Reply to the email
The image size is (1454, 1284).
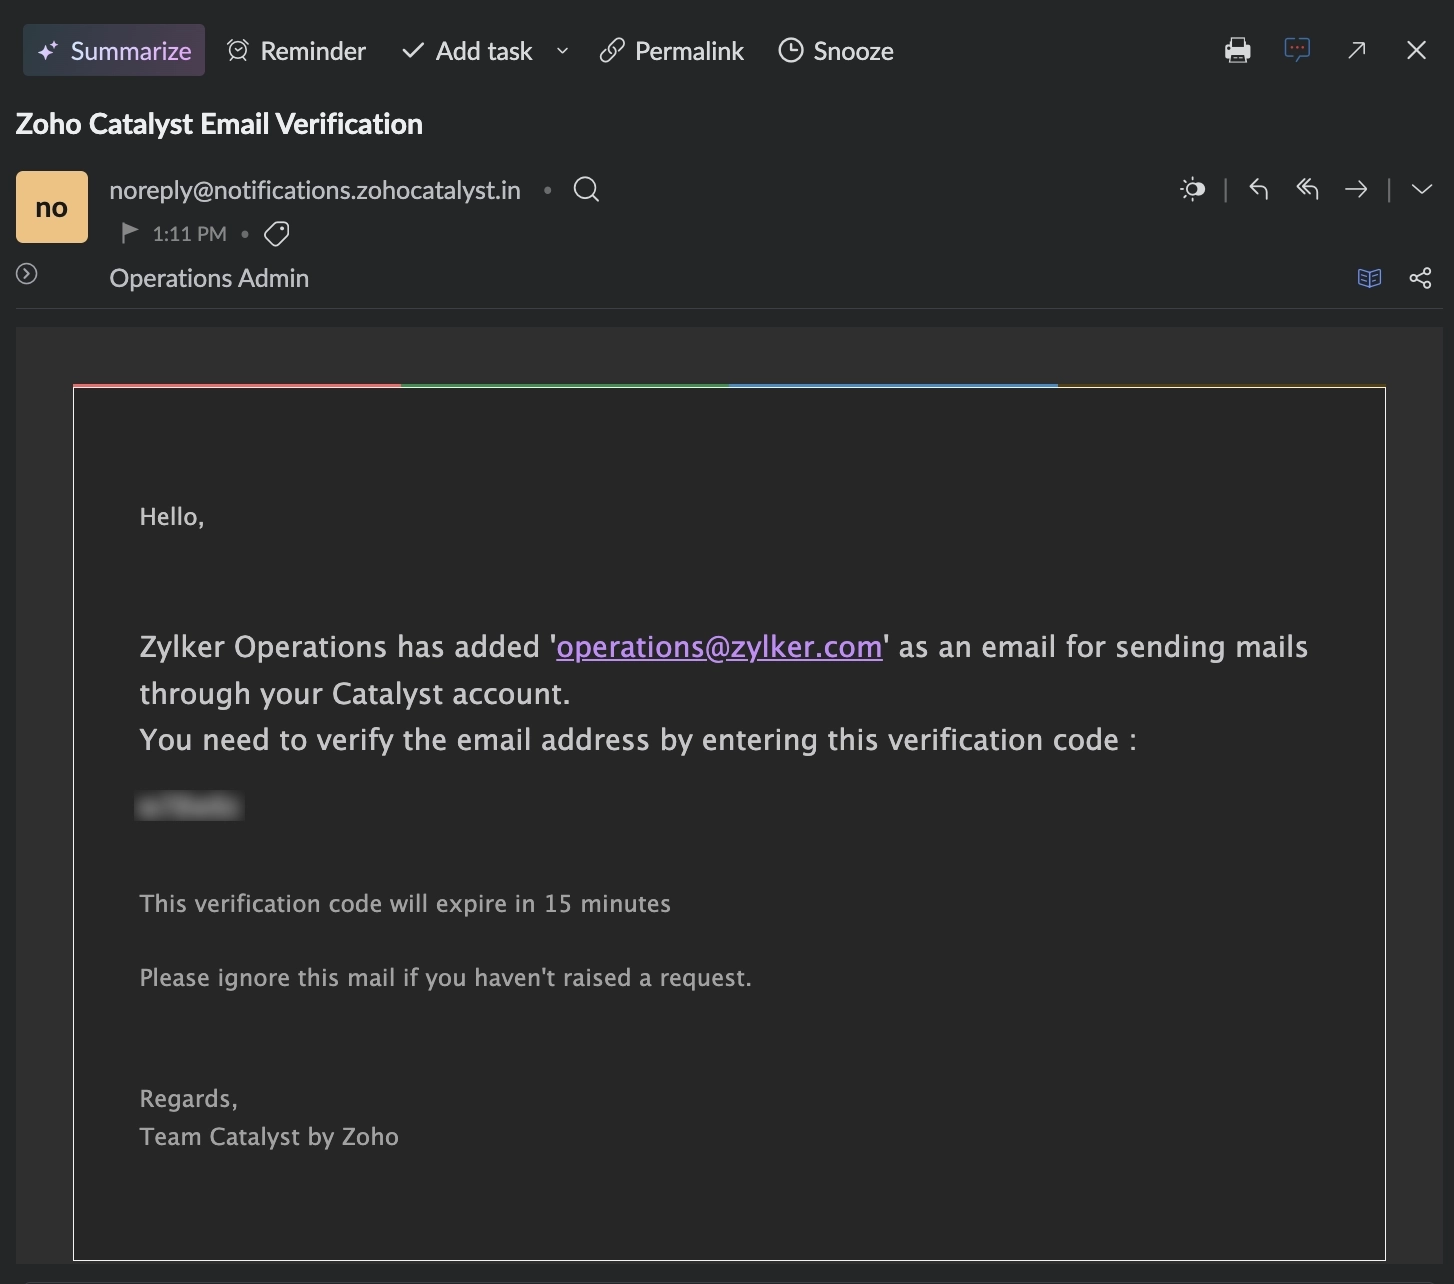(x=1259, y=189)
